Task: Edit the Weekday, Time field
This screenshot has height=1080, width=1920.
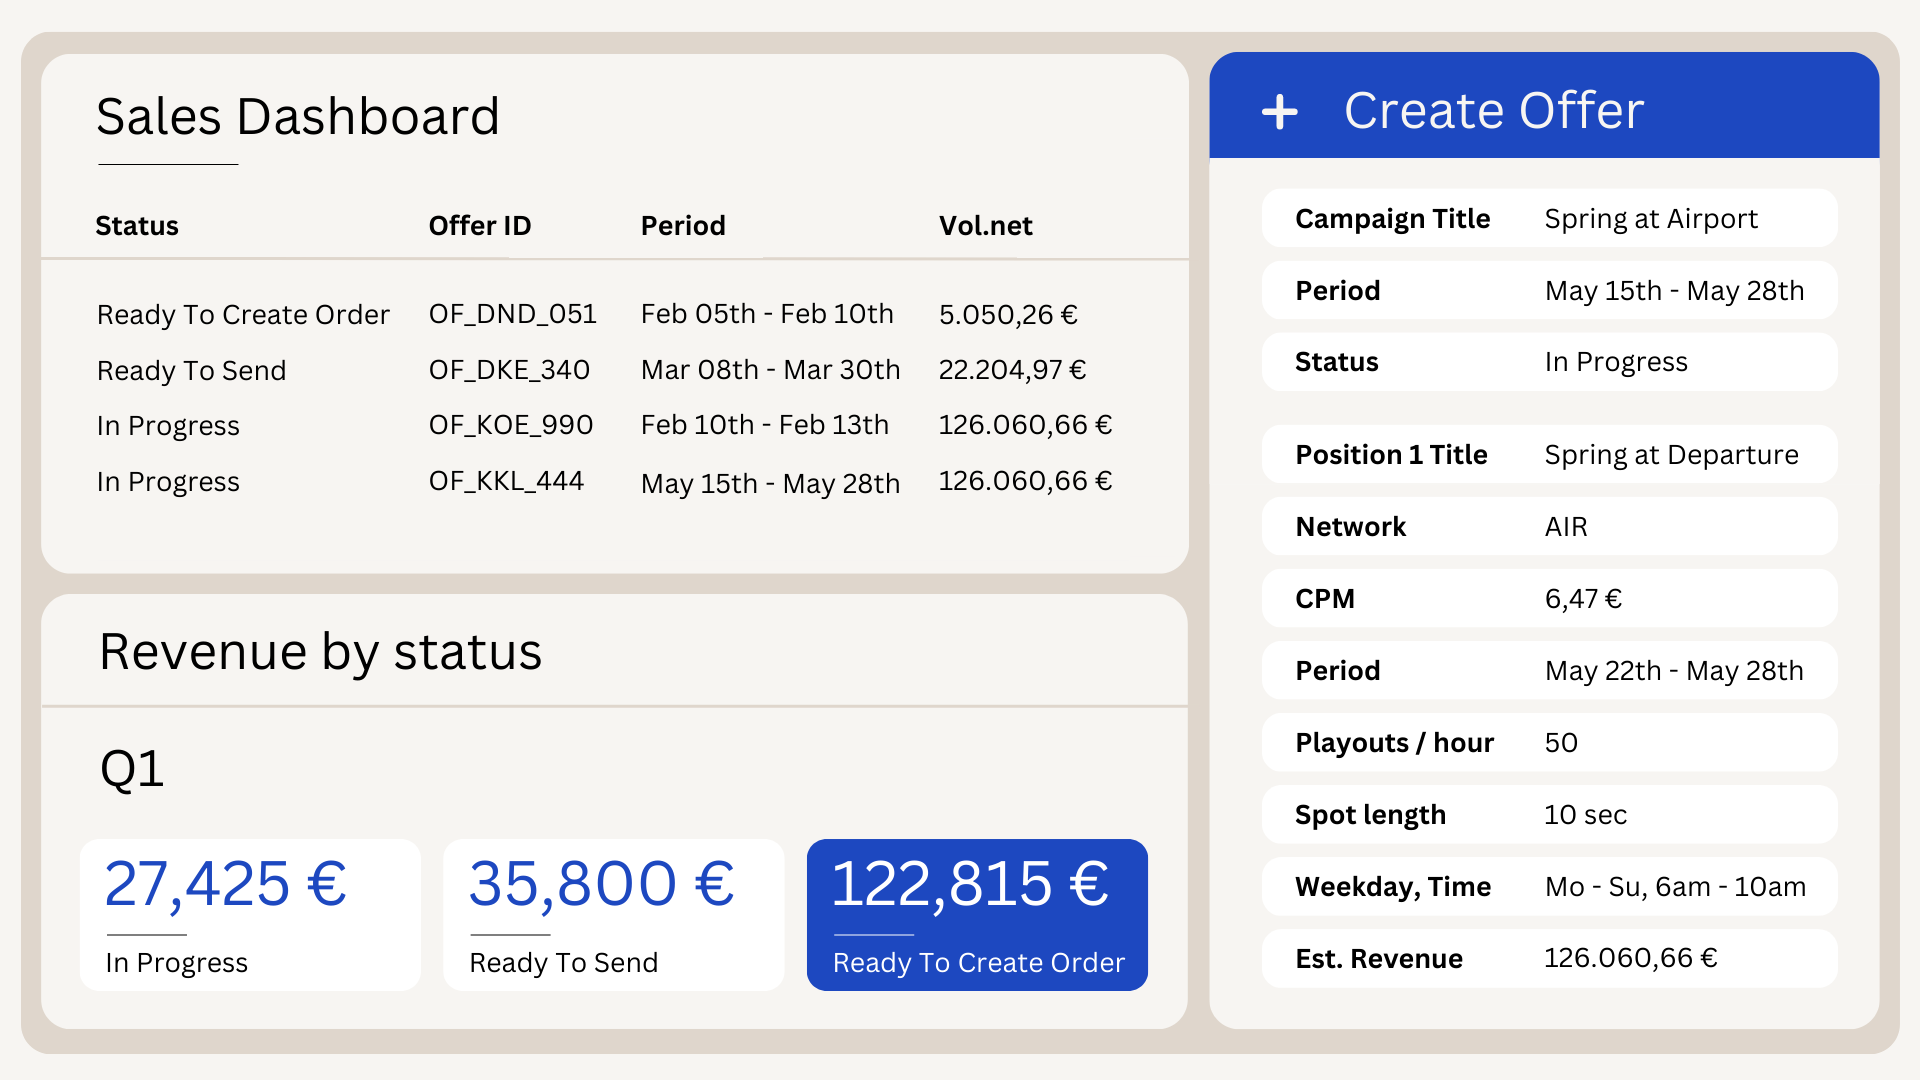Action: coord(1674,887)
